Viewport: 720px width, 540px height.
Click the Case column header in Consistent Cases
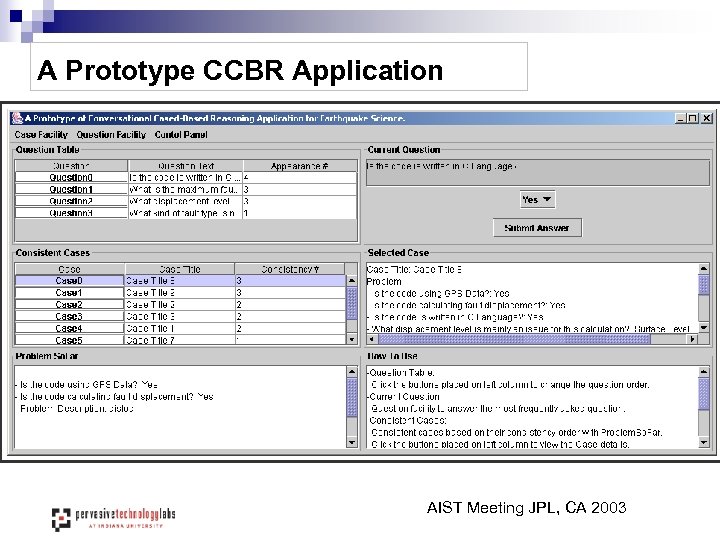click(69, 269)
